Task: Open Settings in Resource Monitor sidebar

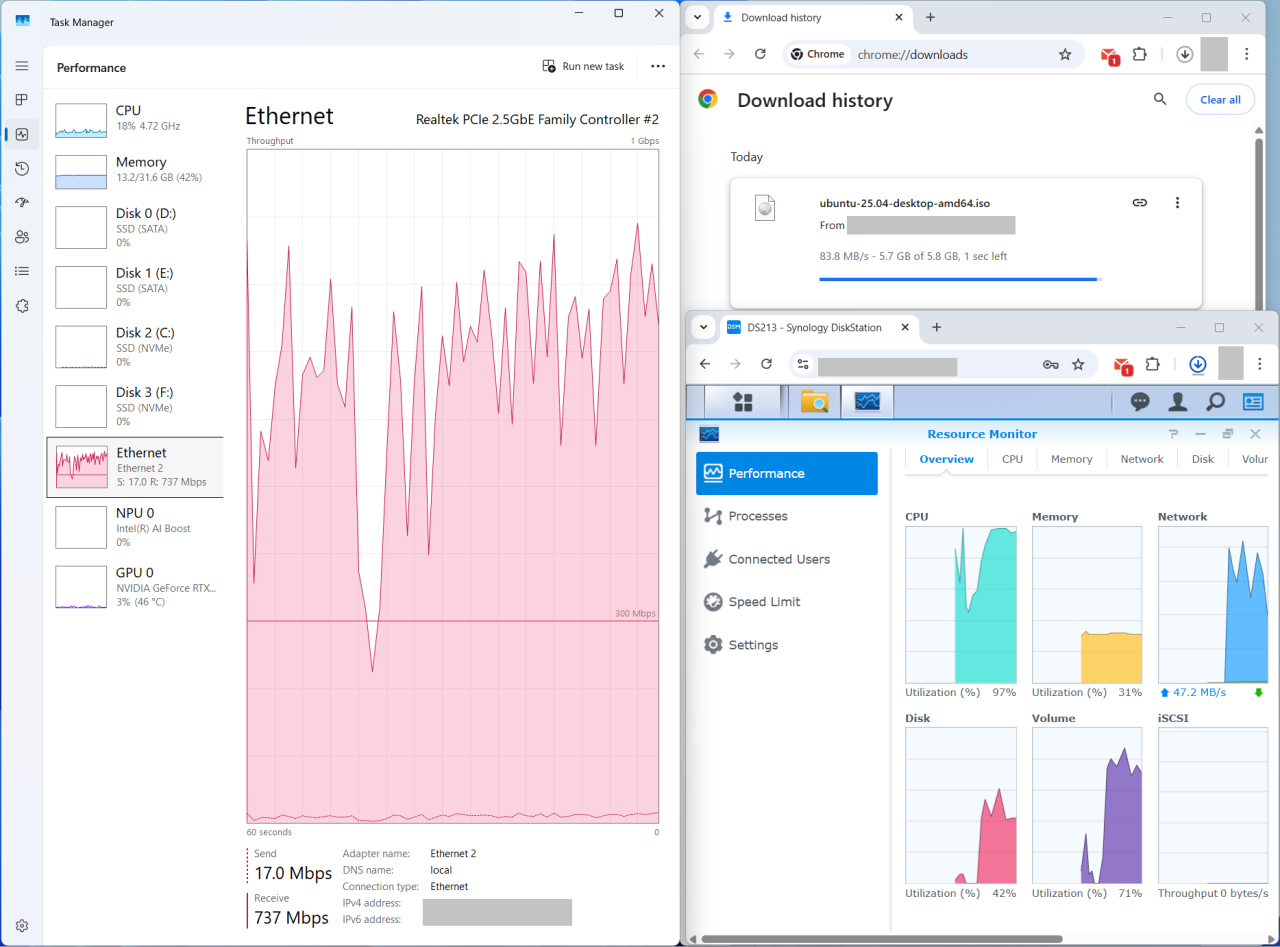Action: (787, 645)
